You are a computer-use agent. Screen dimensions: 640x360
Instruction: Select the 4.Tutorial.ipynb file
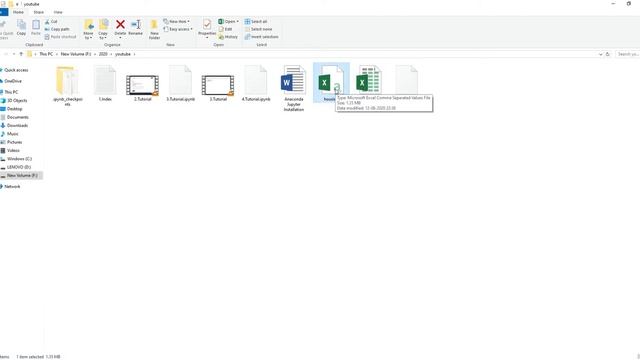point(256,84)
